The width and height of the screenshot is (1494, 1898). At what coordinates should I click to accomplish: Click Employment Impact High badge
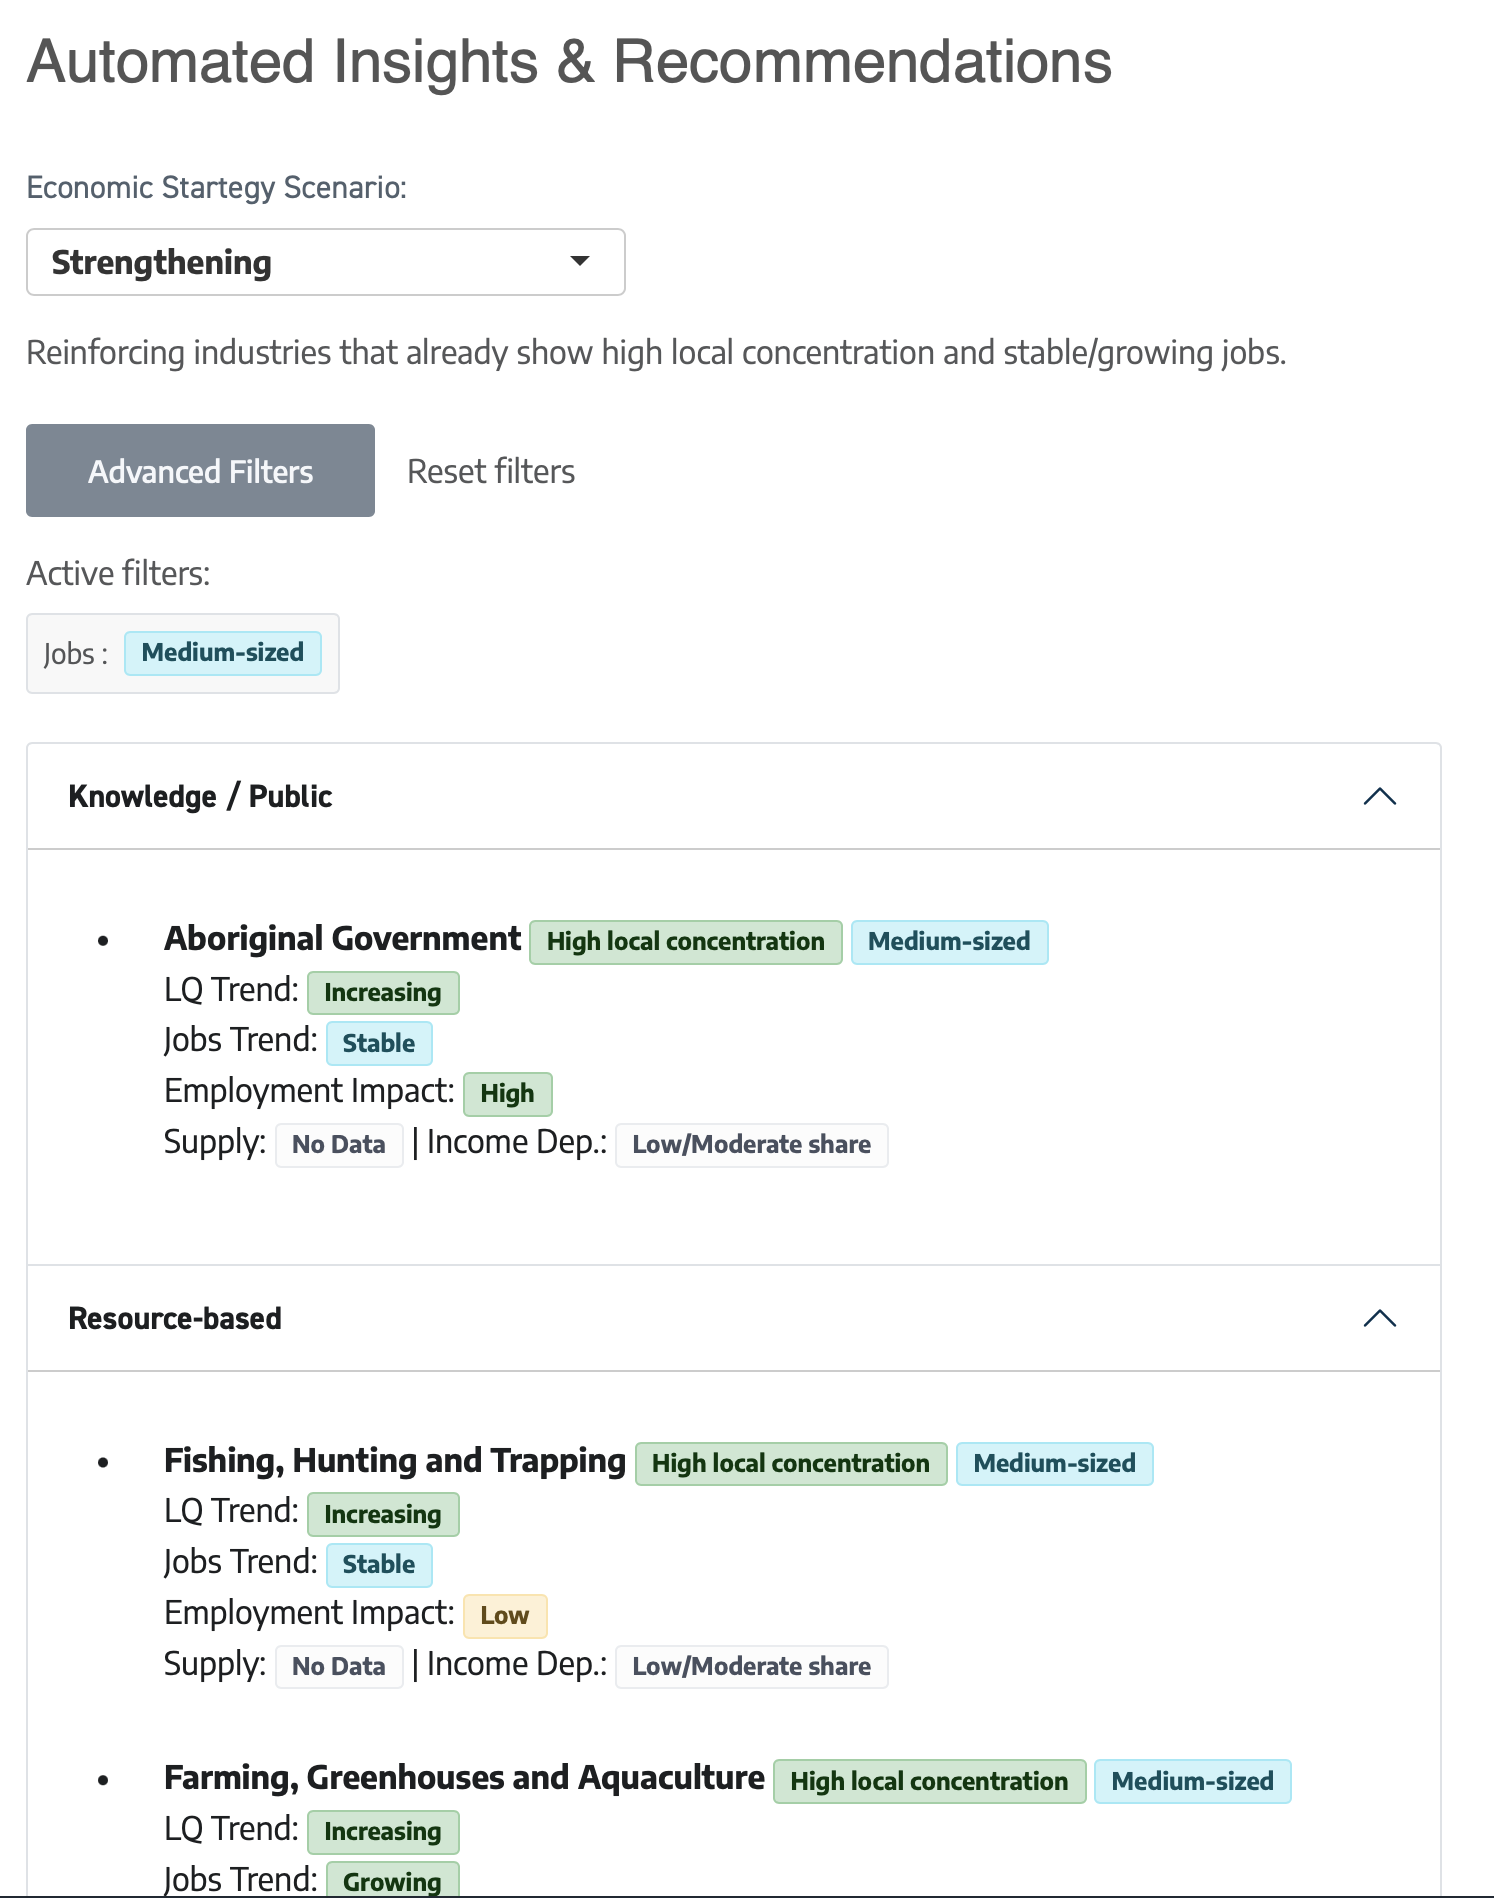pyautogui.click(x=507, y=1094)
